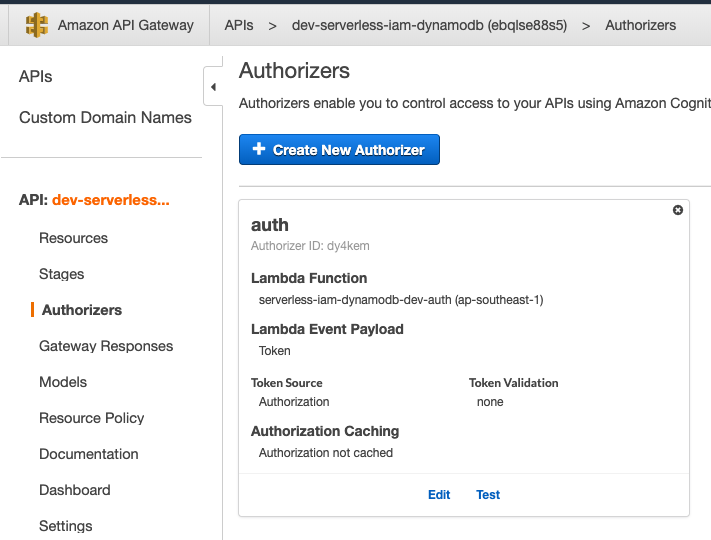Click the Authorizers breadcrumb item

click(x=640, y=25)
